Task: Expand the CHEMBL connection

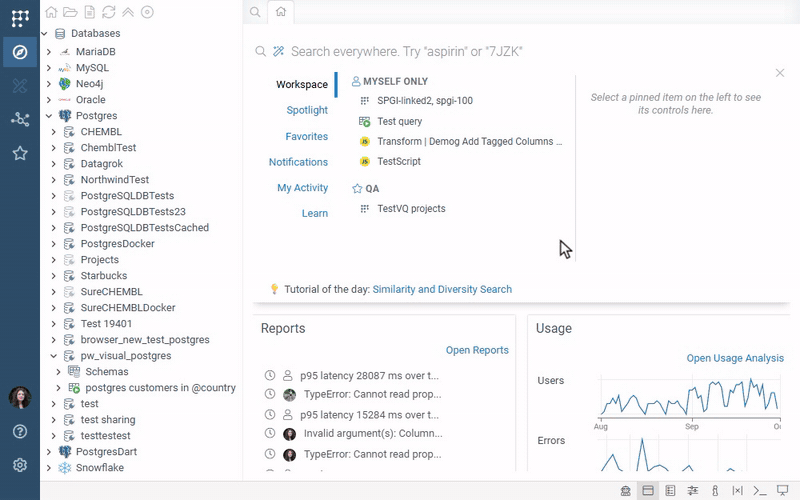Action: click(54, 132)
